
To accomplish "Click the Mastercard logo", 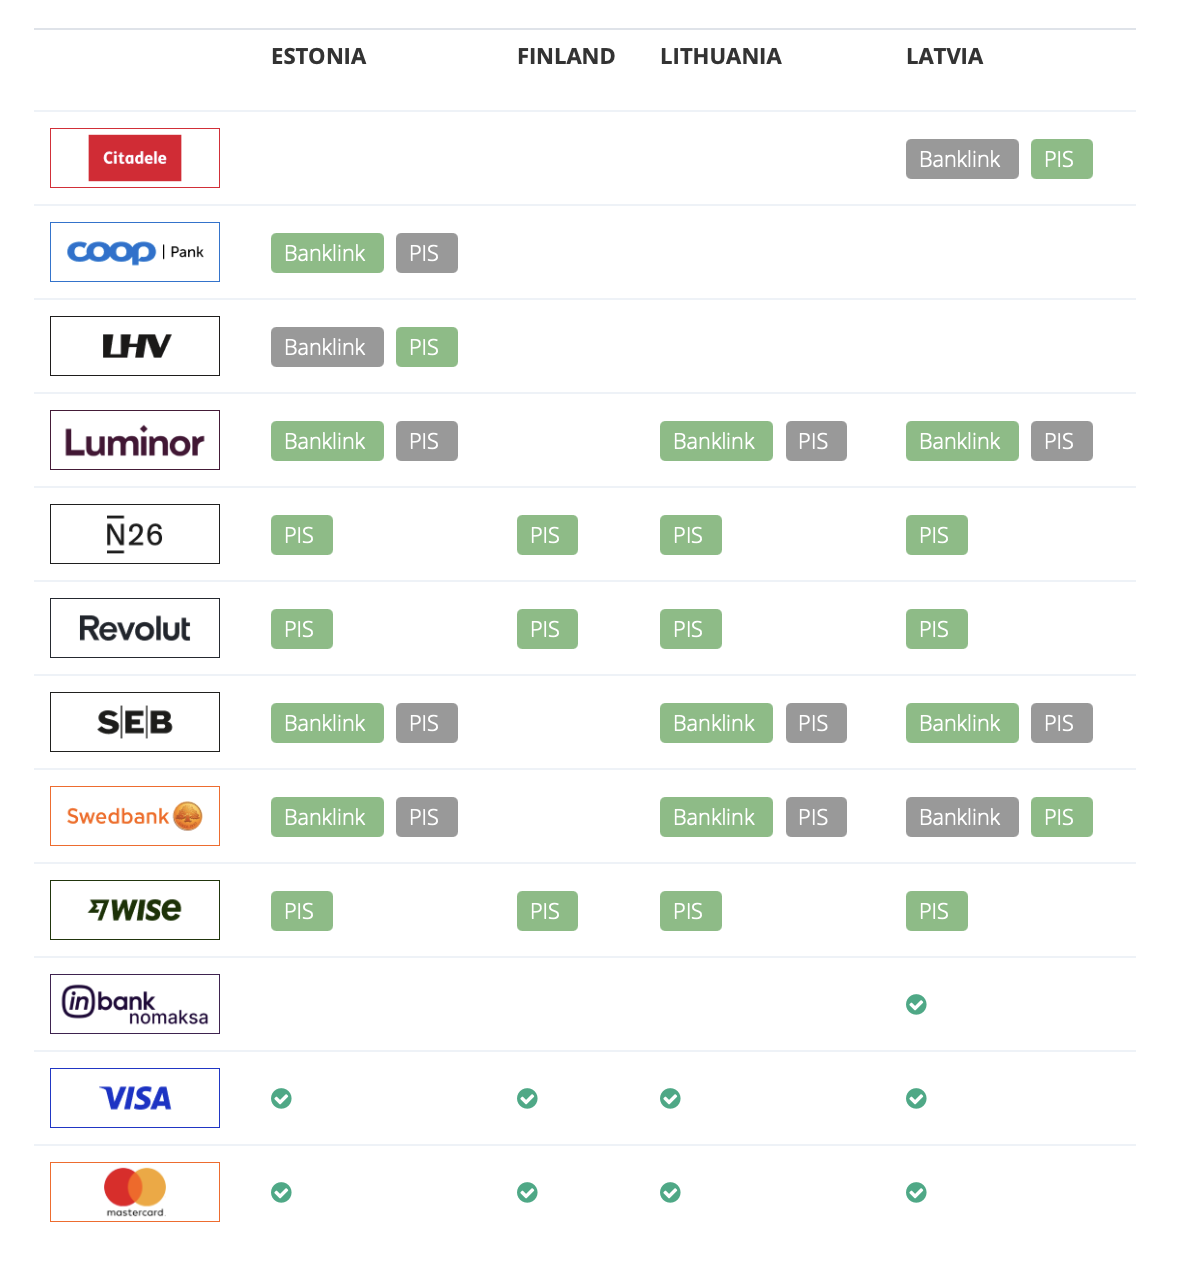I will pos(135,1192).
